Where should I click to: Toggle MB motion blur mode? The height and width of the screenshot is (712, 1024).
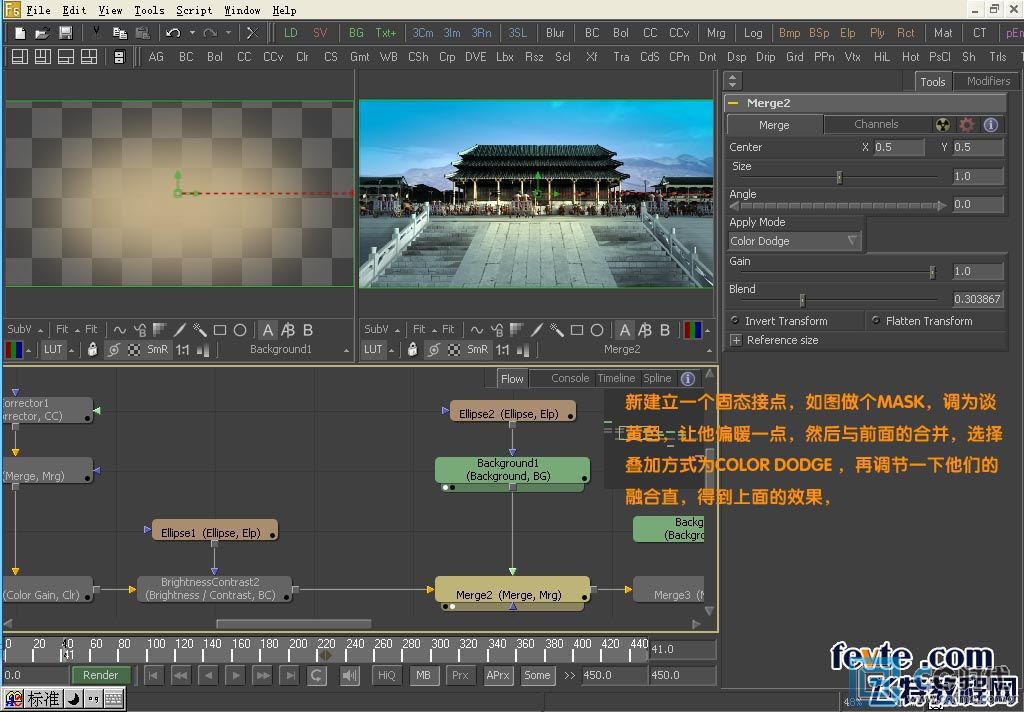point(423,675)
